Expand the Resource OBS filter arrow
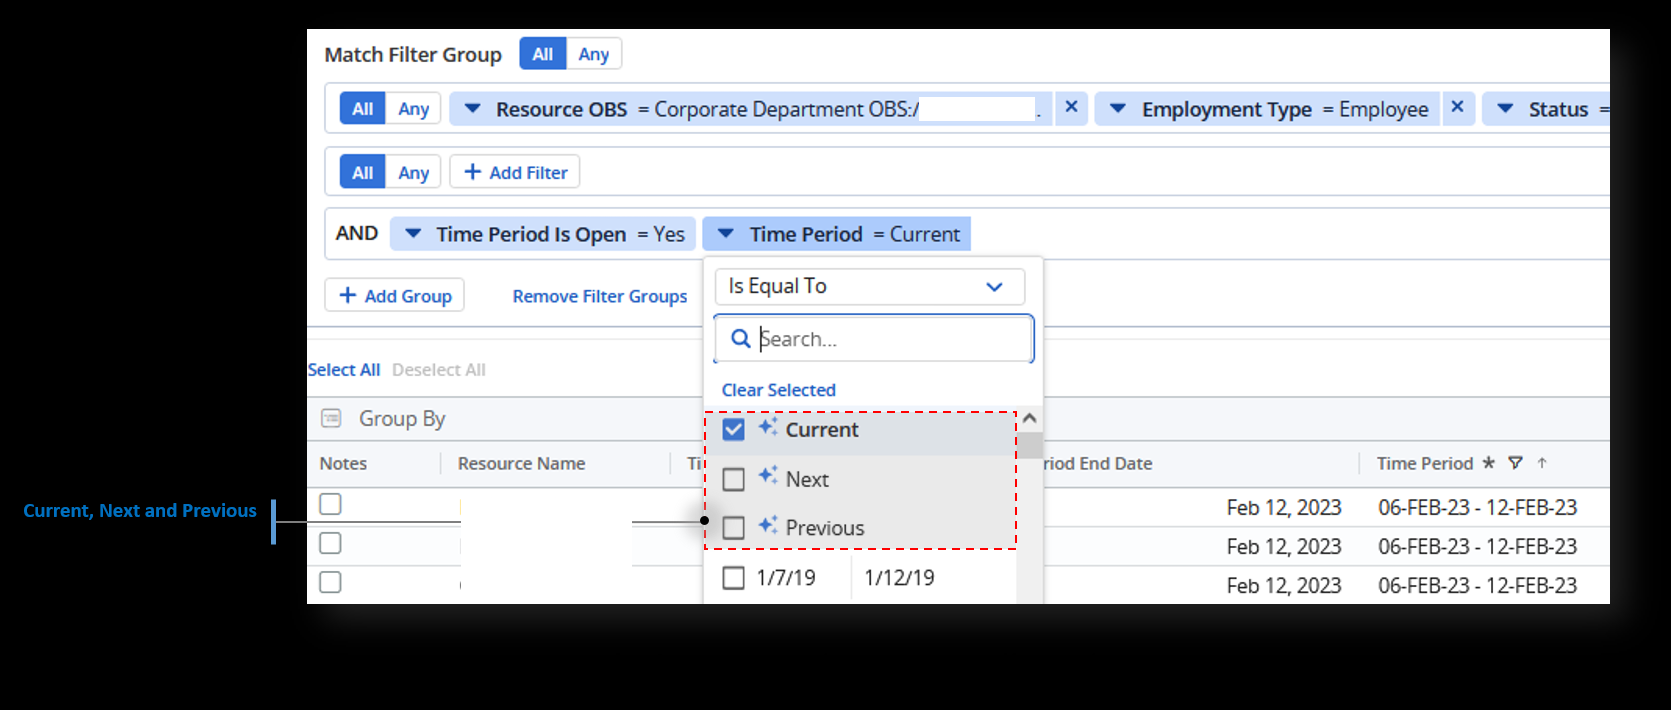Image resolution: width=1671 pixels, height=710 pixels. pyautogui.click(x=473, y=108)
